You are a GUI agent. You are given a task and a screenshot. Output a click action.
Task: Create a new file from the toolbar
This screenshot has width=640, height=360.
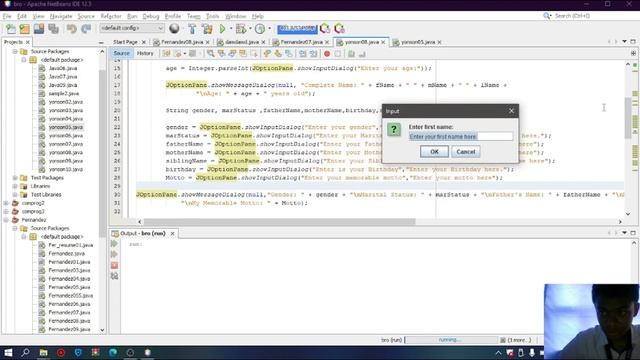(x=11, y=29)
